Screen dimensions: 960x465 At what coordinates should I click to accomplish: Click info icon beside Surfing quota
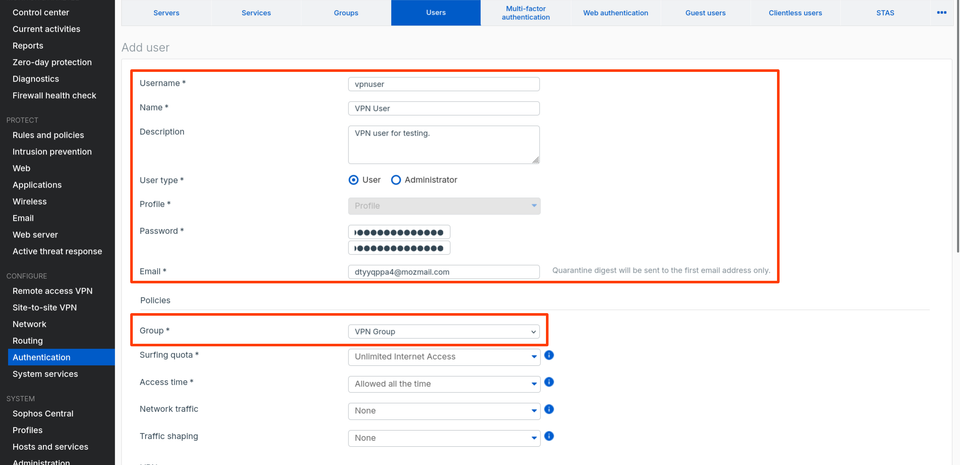coord(549,355)
